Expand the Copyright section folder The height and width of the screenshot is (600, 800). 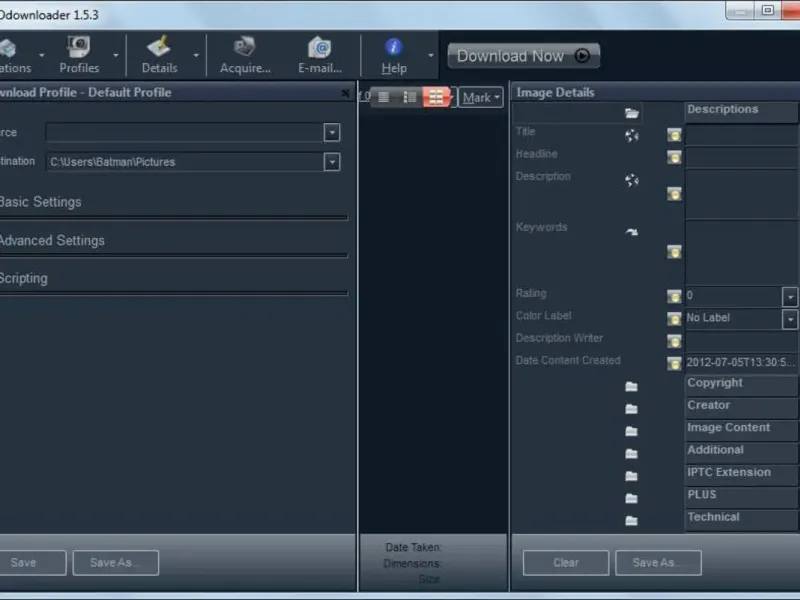[x=632, y=386]
